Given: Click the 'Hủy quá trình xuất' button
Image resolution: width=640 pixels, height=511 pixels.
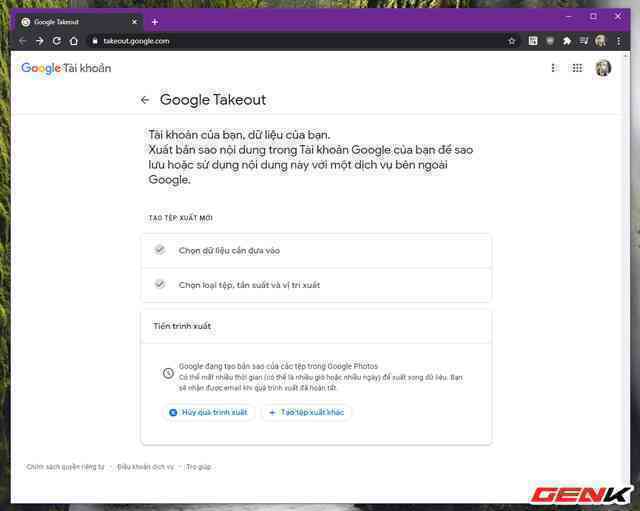Looking at the screenshot, I should point(209,412).
